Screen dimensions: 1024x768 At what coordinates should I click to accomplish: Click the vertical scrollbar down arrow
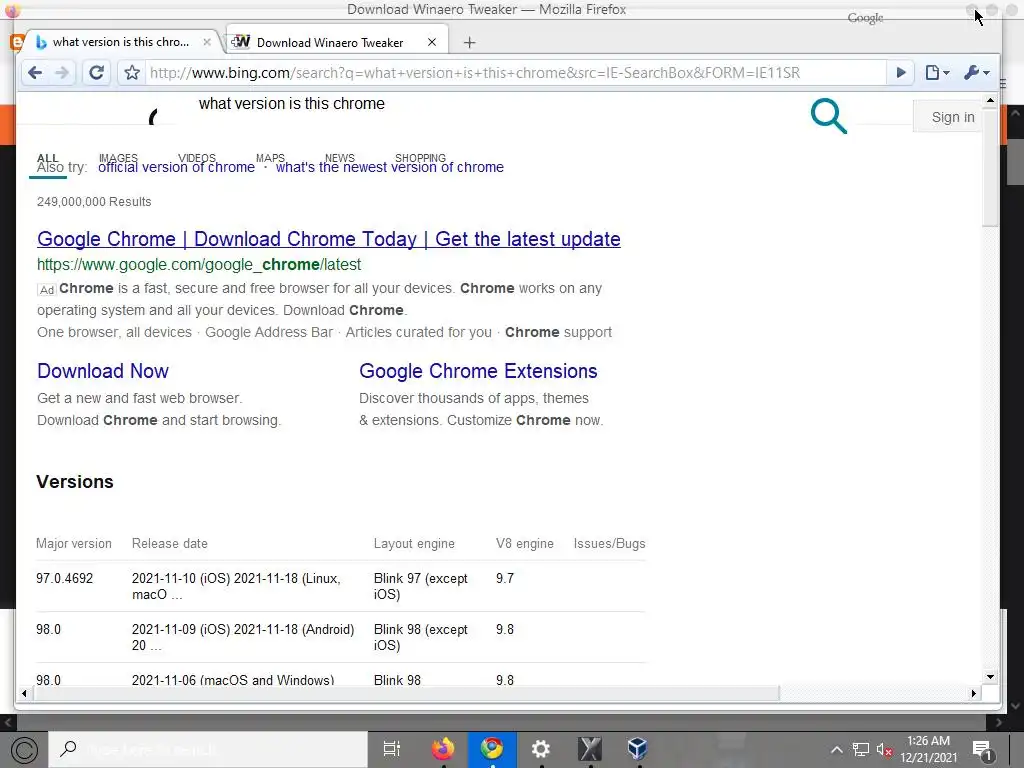point(990,677)
